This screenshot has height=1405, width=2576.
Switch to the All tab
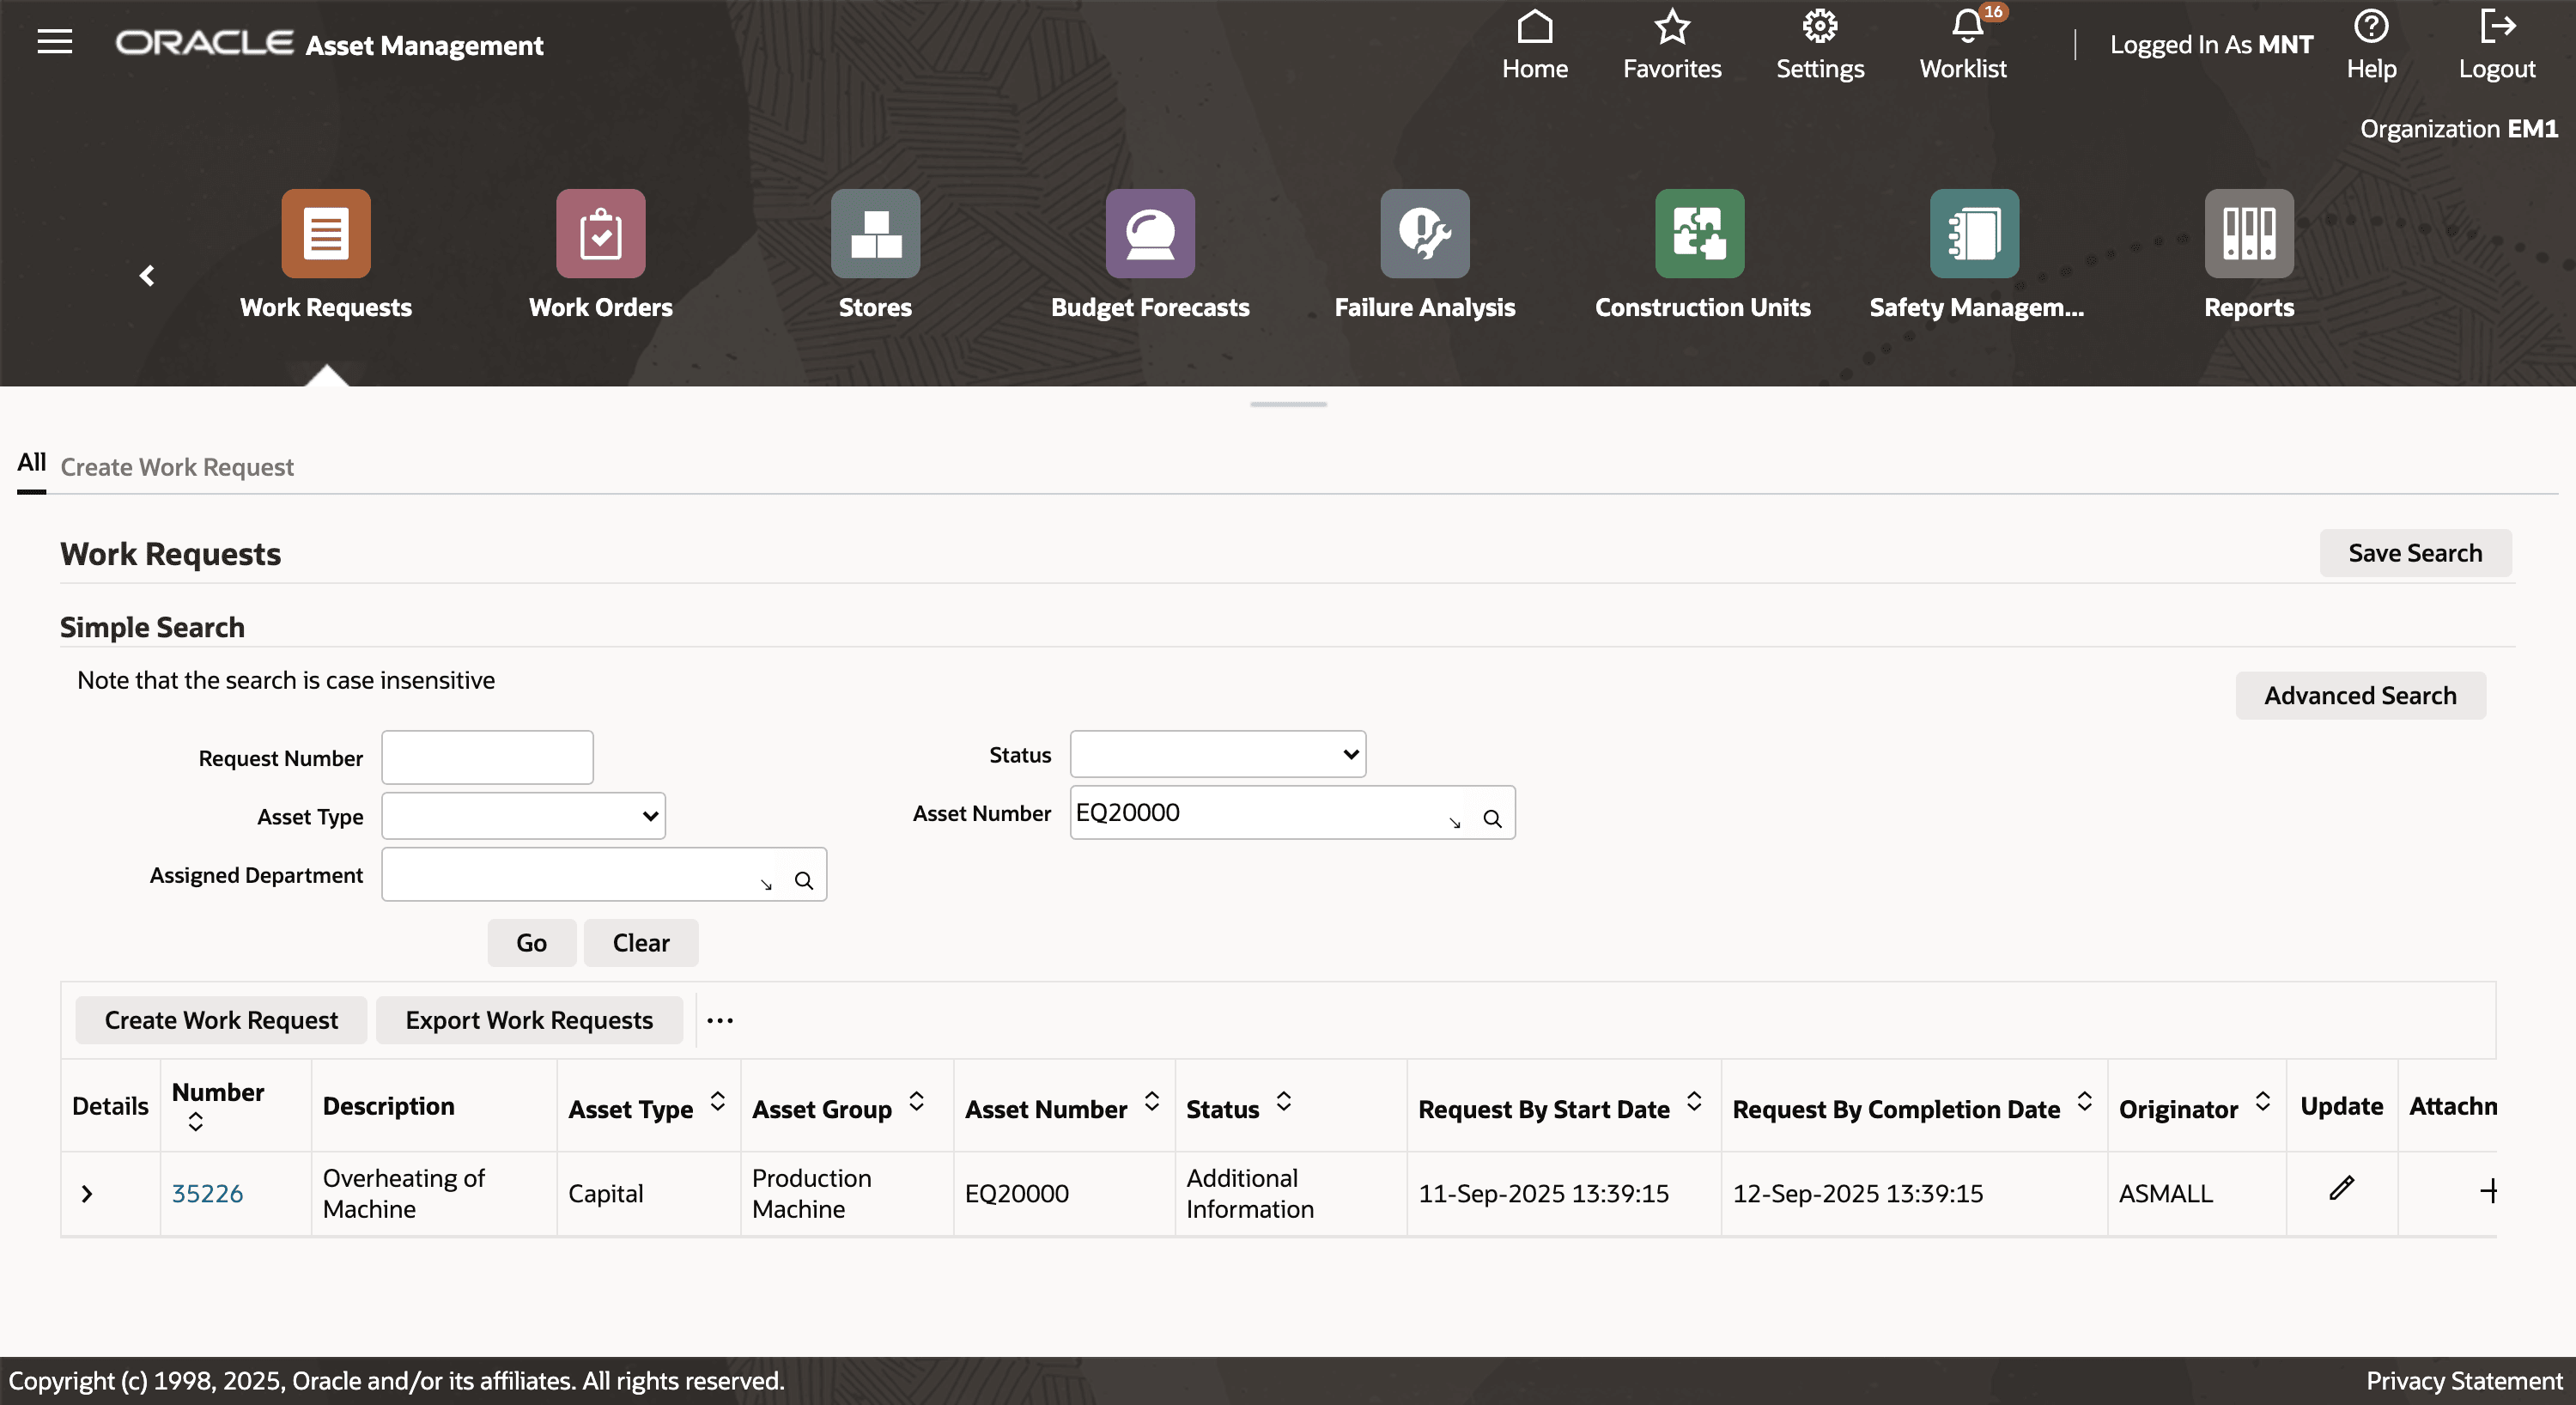(x=31, y=463)
